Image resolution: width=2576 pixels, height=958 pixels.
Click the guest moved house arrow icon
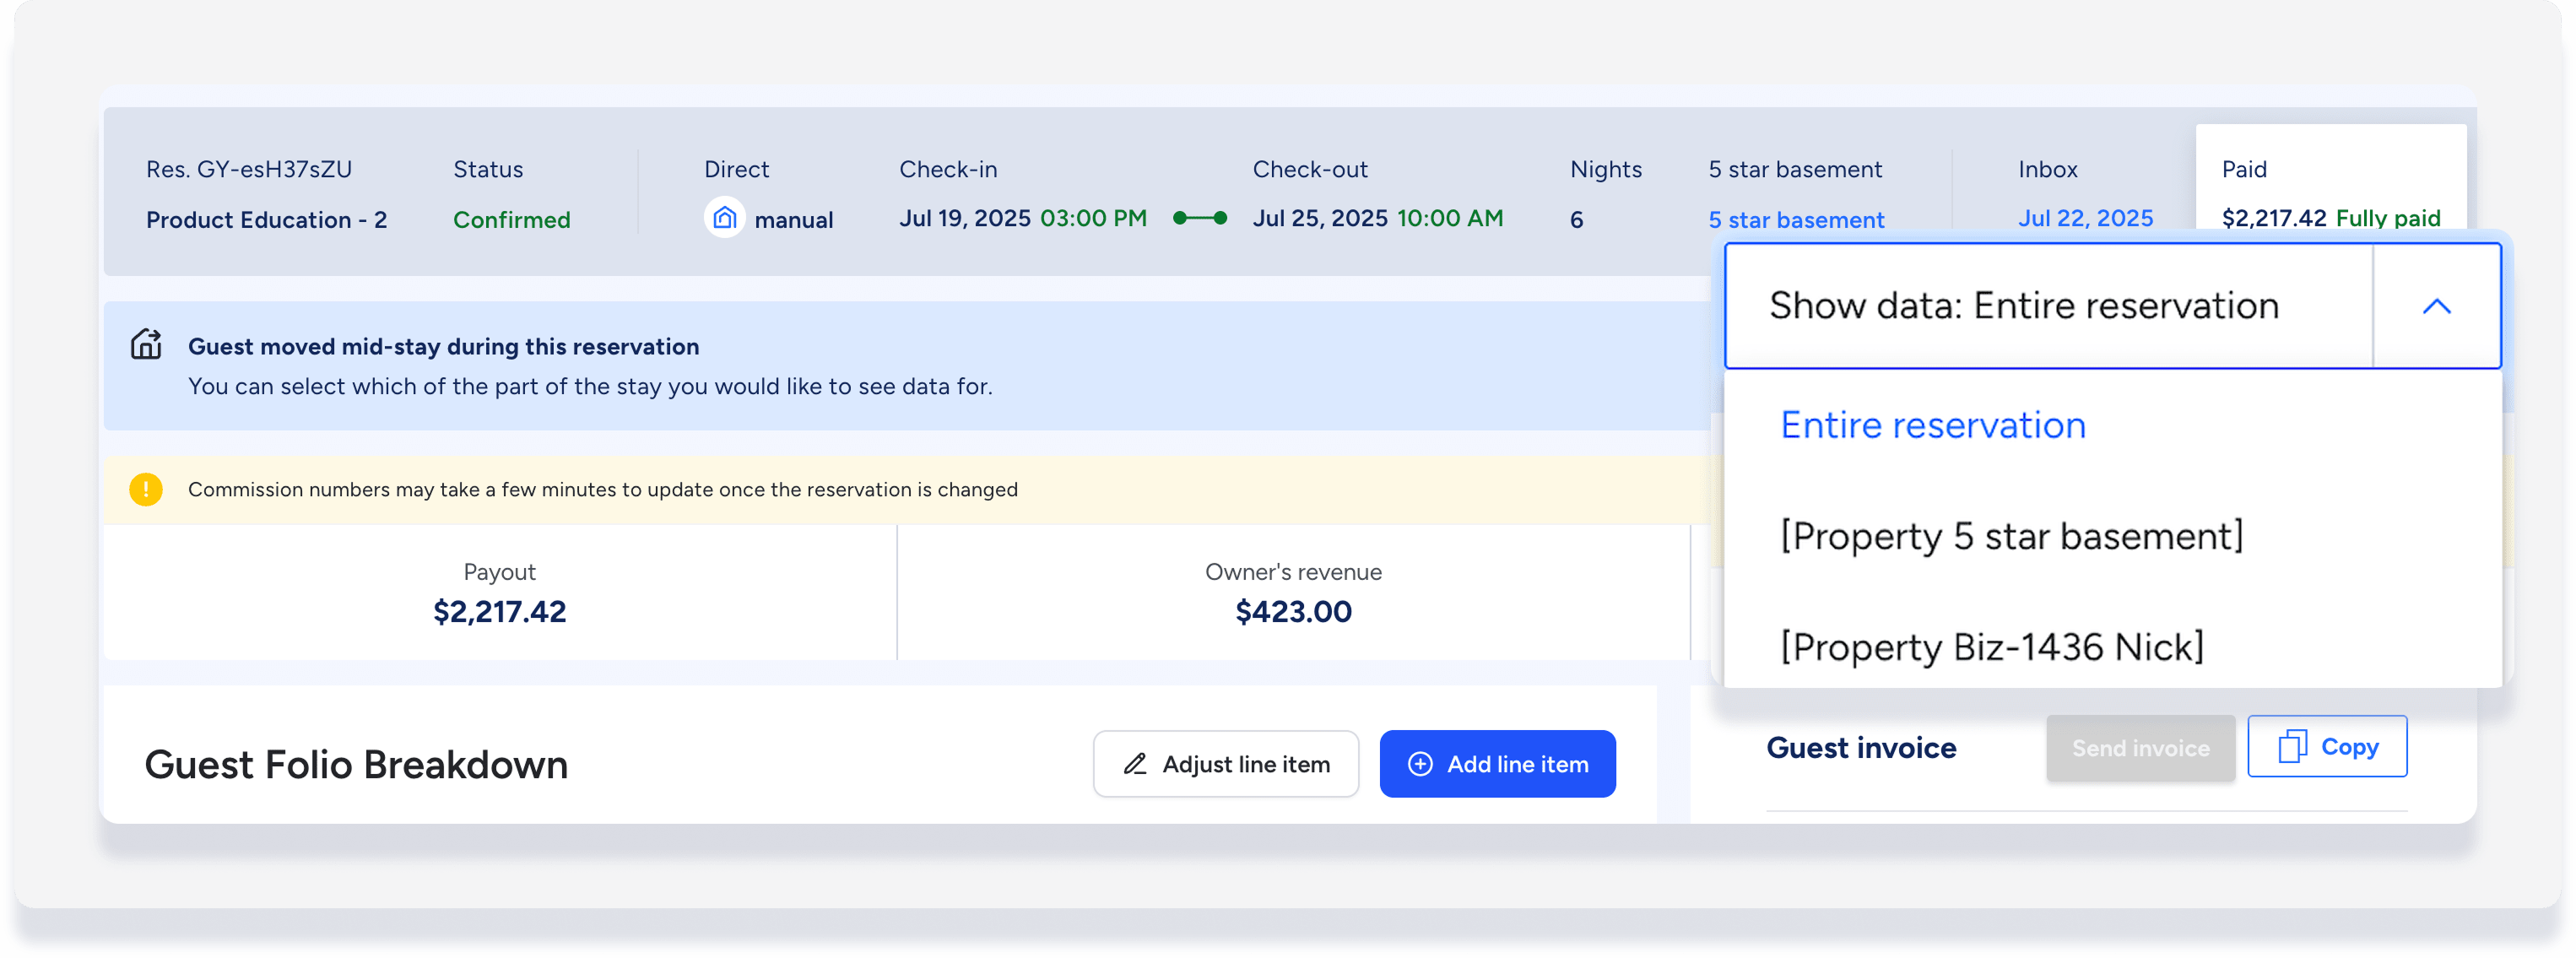click(x=146, y=344)
